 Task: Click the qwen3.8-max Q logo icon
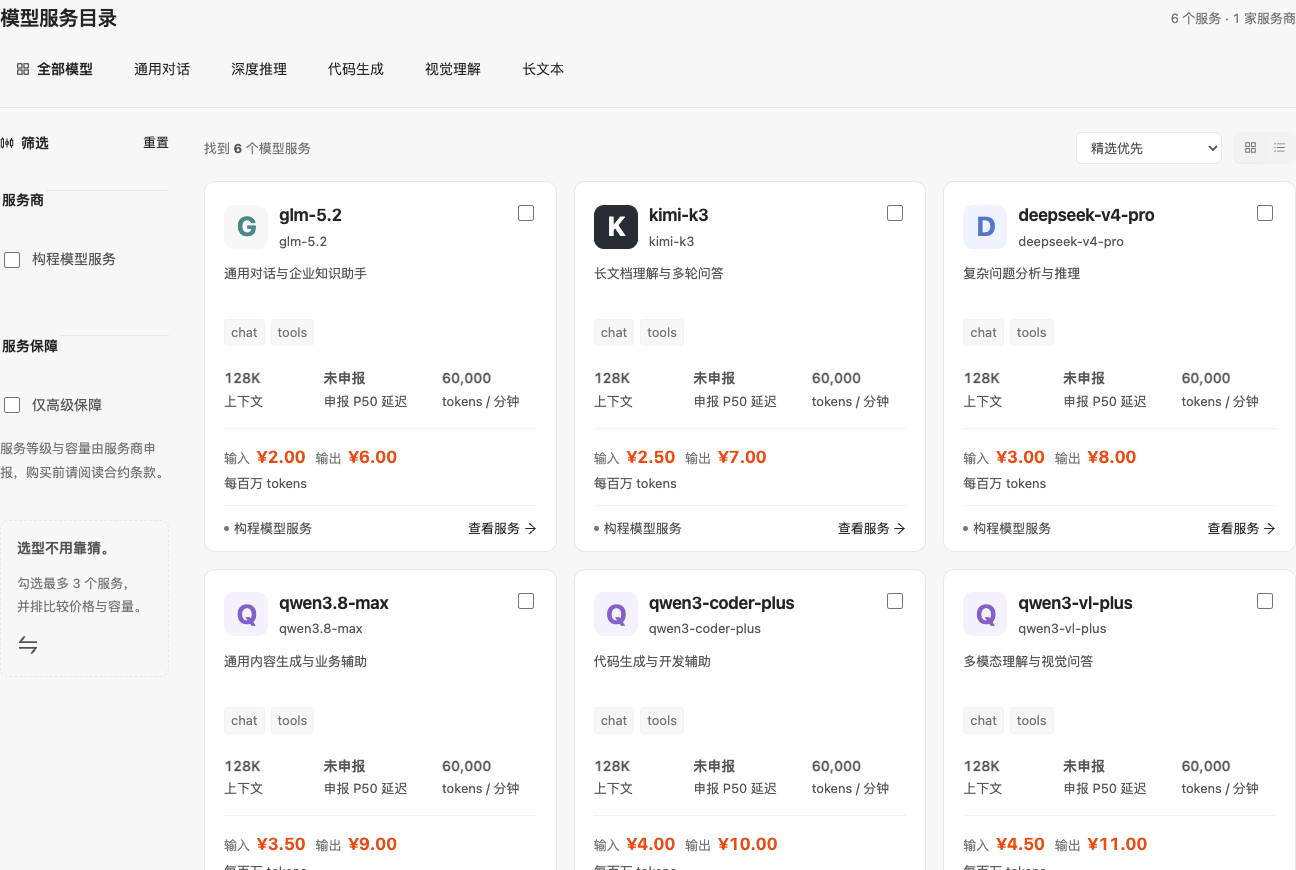click(x=246, y=614)
